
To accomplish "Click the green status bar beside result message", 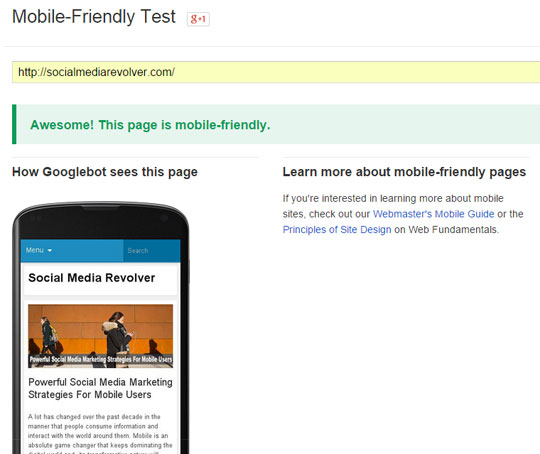I will coord(14,124).
